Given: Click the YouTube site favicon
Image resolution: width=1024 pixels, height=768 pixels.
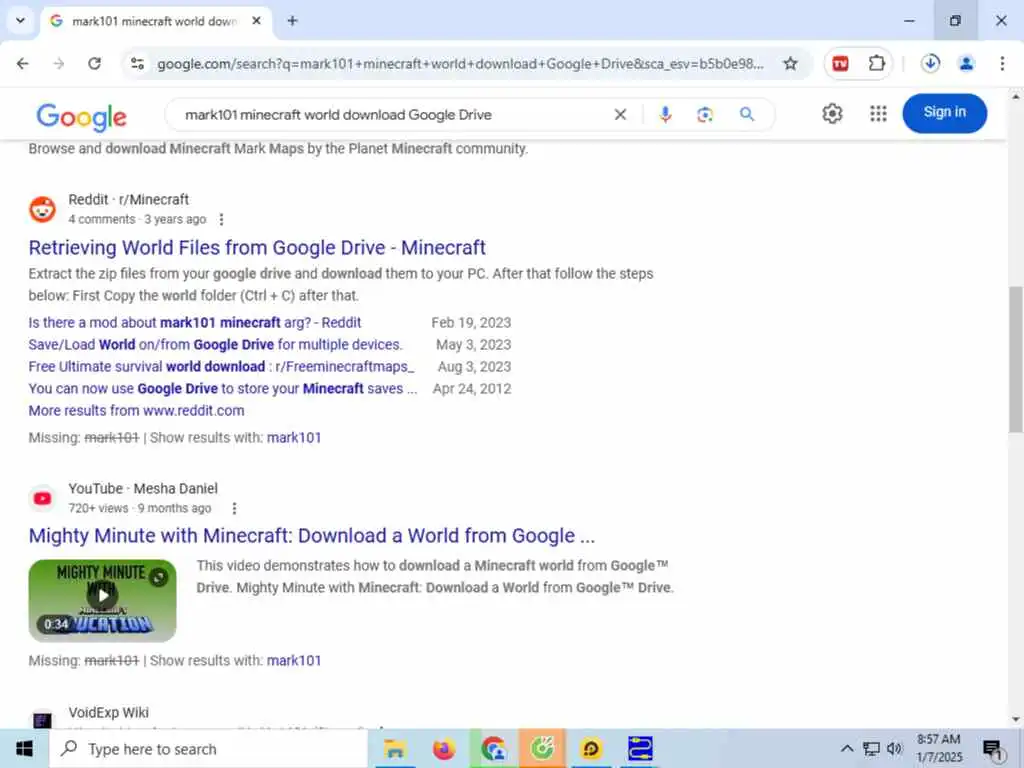Looking at the screenshot, I should 42,498.
